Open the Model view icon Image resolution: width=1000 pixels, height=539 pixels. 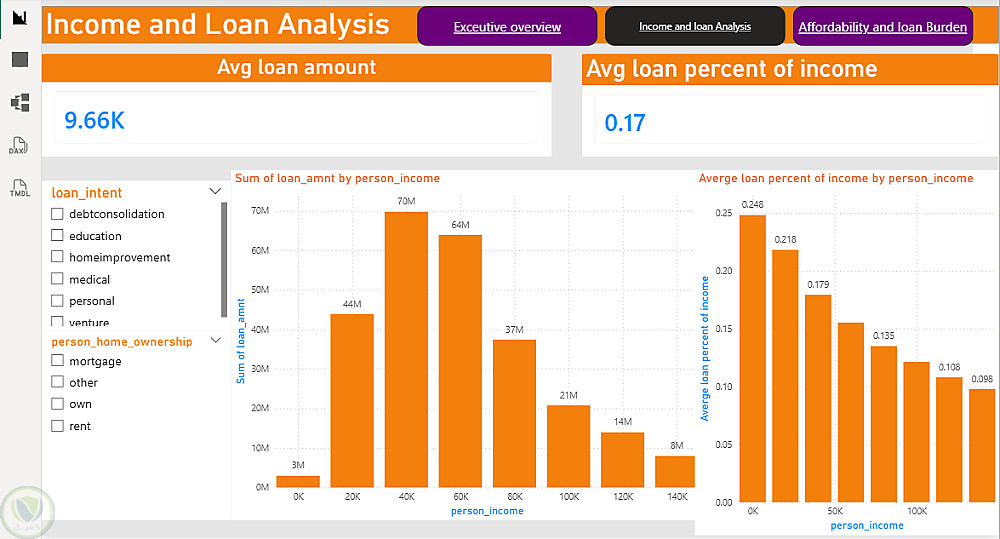20,102
